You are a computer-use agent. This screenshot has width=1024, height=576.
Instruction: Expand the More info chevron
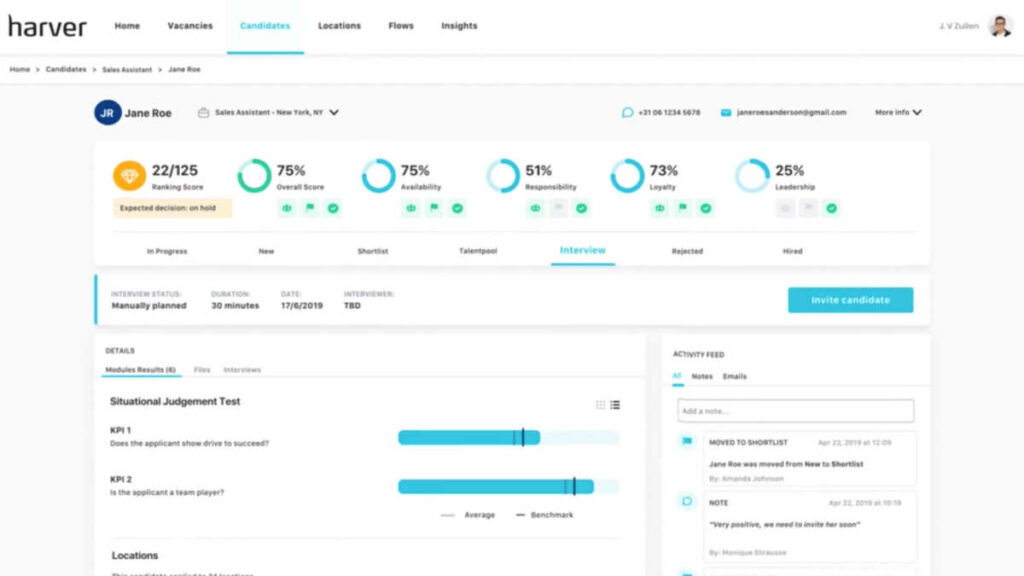coord(918,112)
